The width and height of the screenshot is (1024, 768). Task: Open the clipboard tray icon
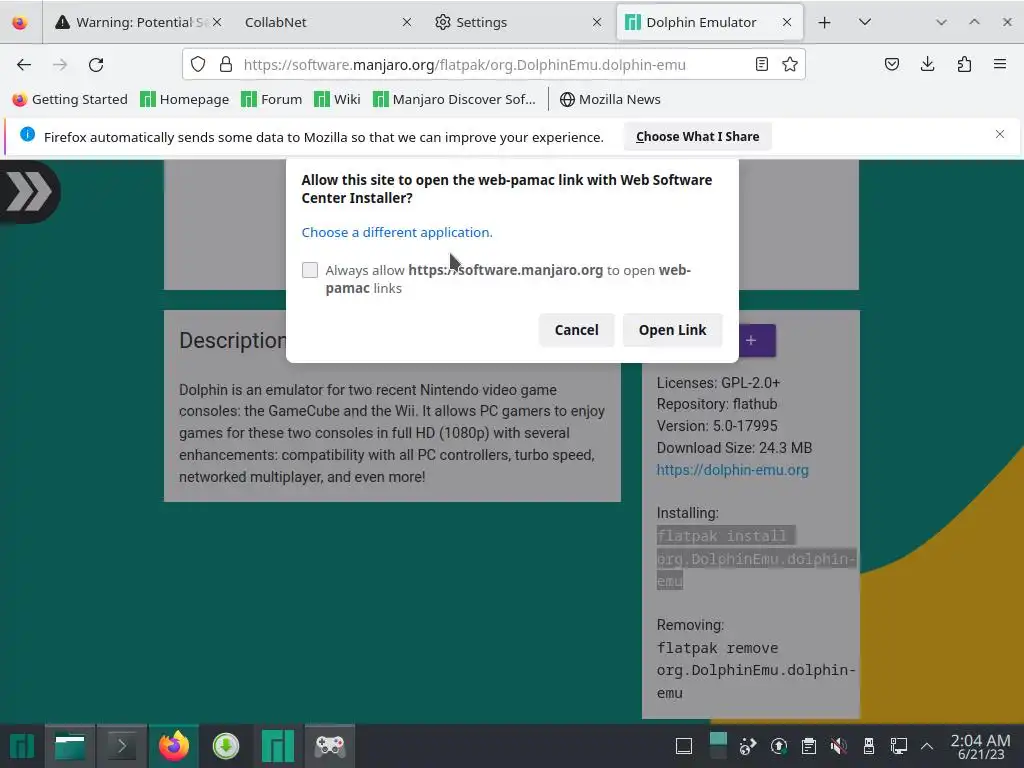click(x=808, y=746)
